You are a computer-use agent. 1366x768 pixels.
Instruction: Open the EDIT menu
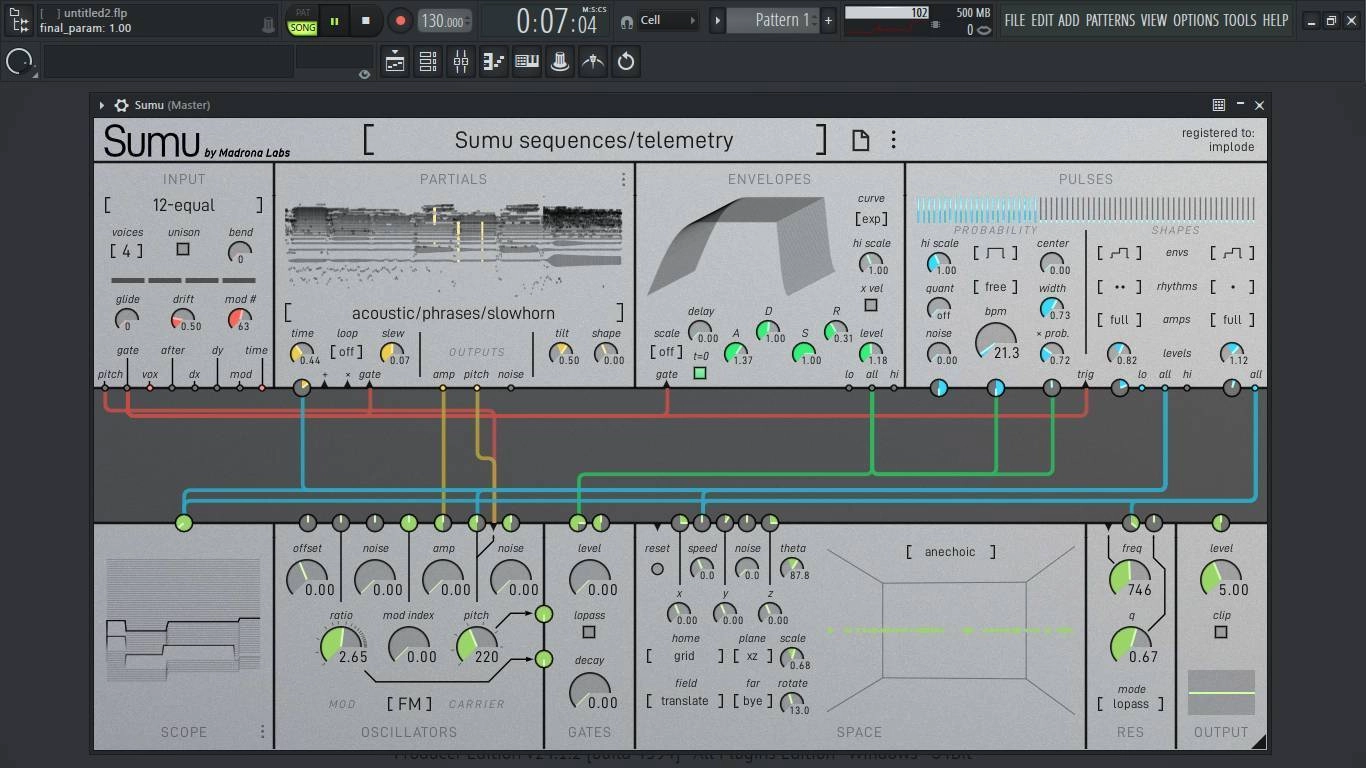click(x=1042, y=20)
